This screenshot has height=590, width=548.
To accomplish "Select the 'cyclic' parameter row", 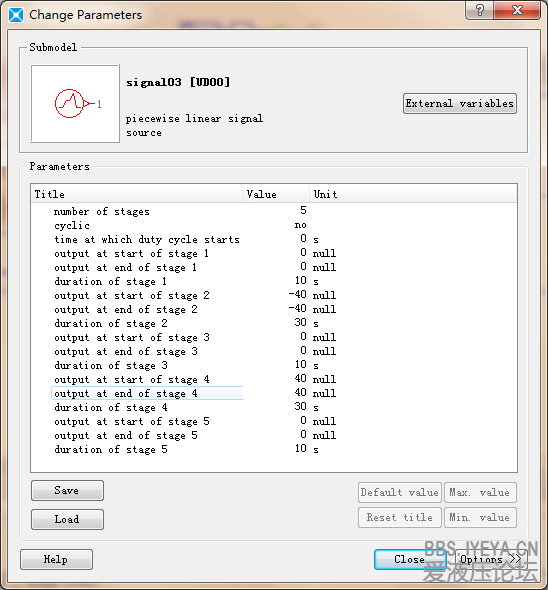I will [x=274, y=225].
